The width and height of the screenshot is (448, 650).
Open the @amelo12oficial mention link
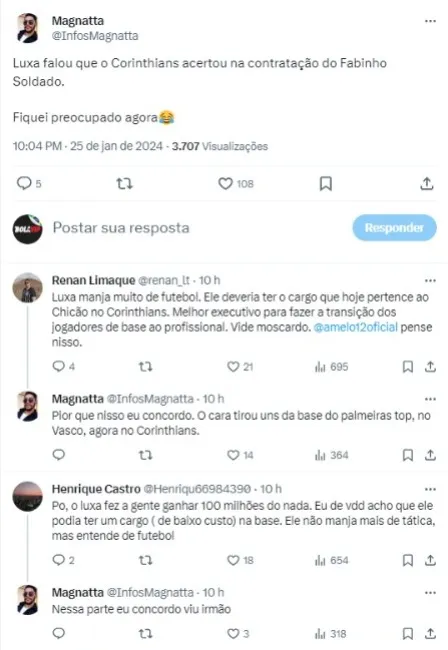356,327
